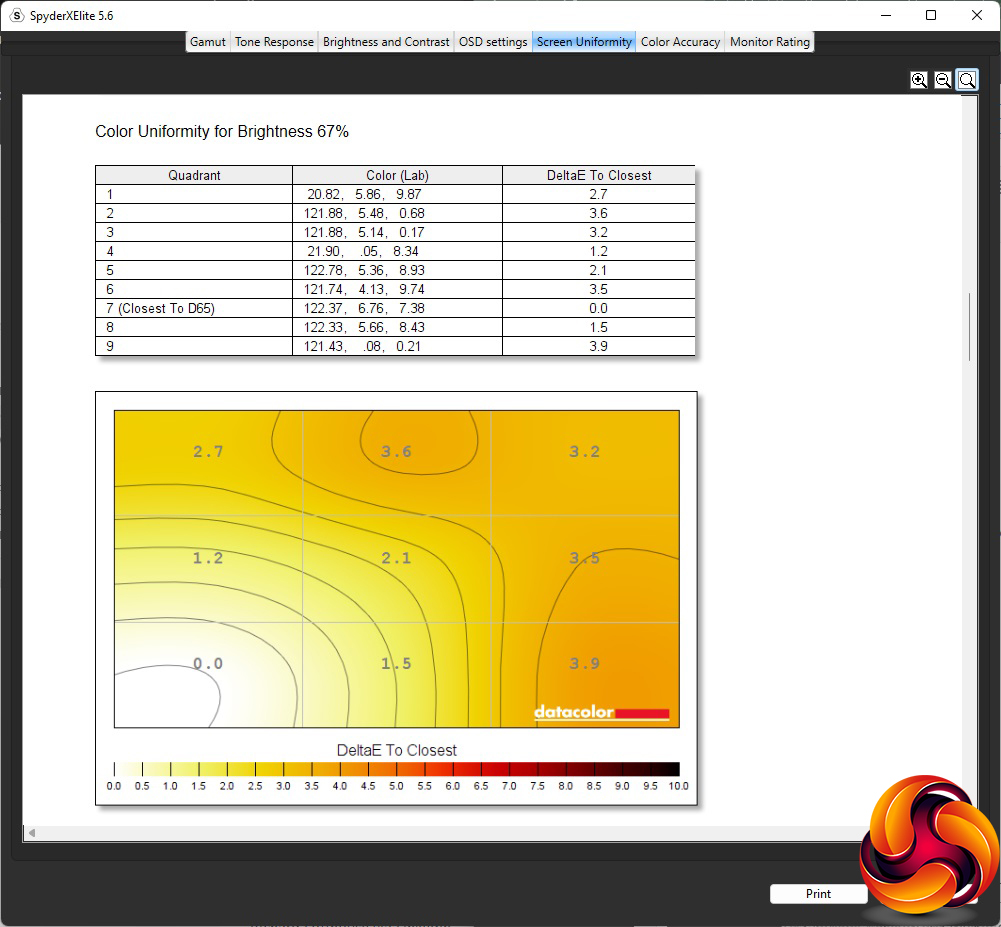The height and width of the screenshot is (927, 1001).
Task: Click the zoom out magnifier icon
Action: [x=943, y=80]
